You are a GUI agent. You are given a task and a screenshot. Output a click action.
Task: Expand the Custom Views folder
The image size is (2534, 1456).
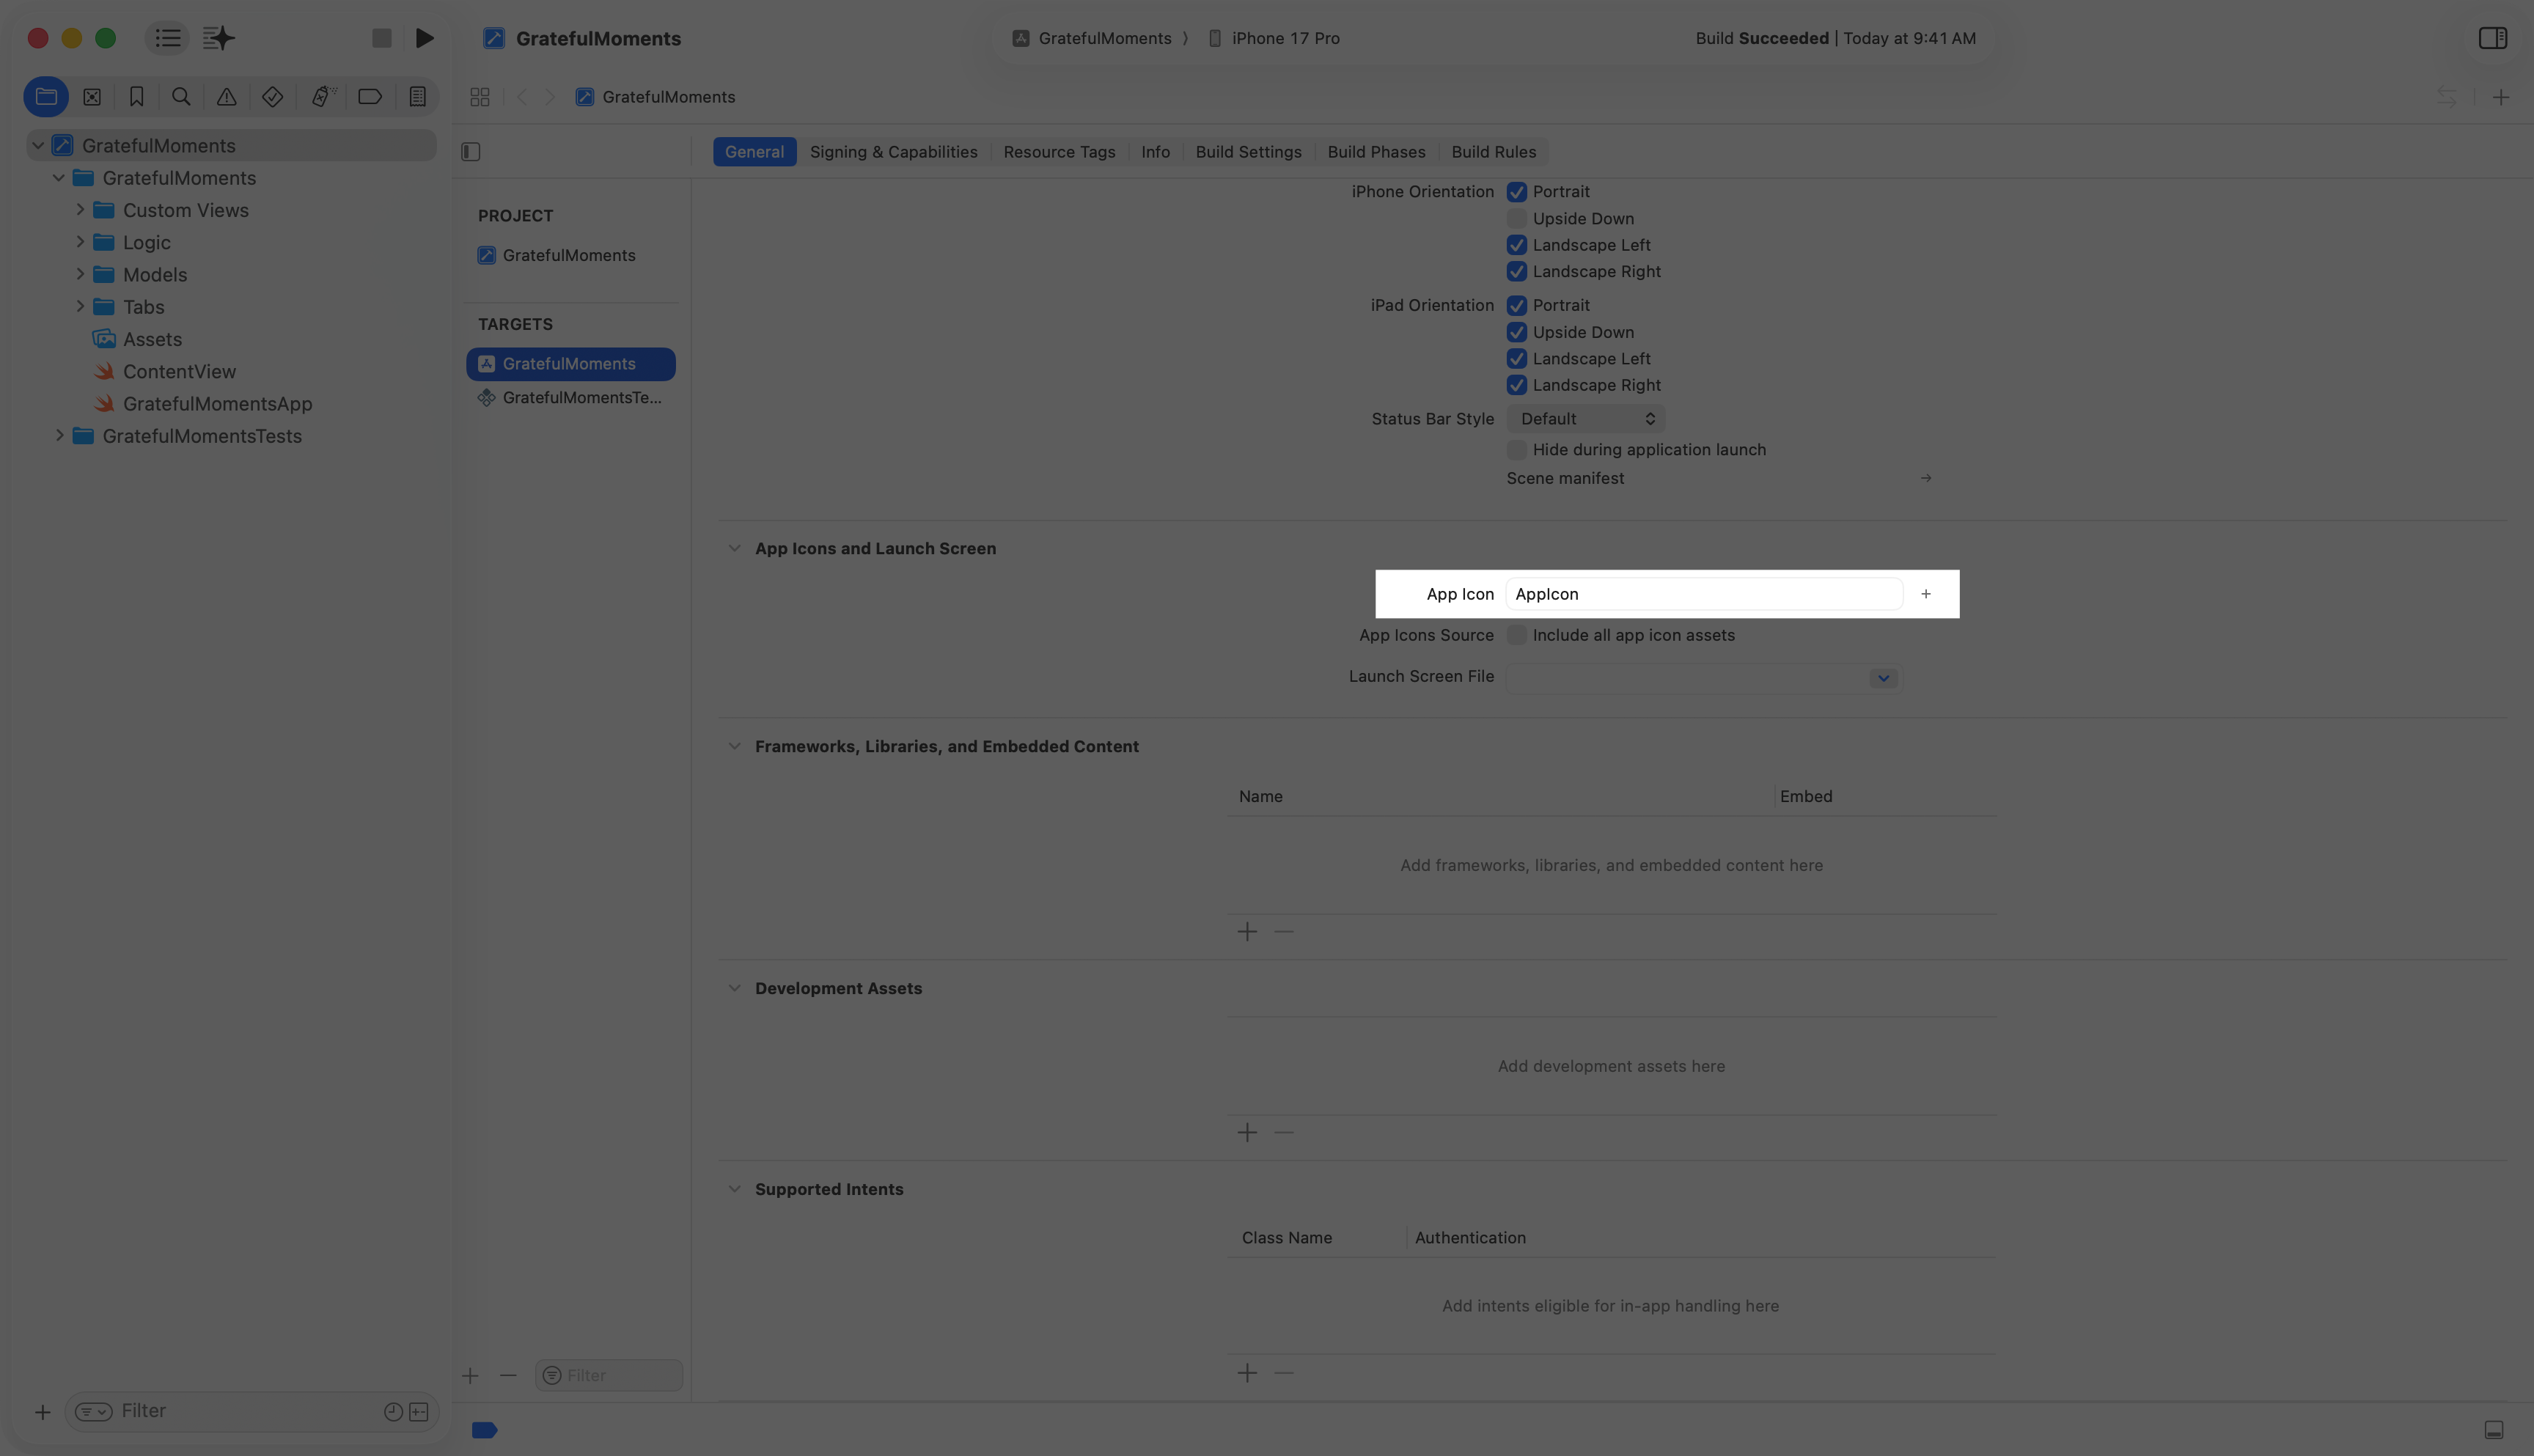click(x=80, y=210)
